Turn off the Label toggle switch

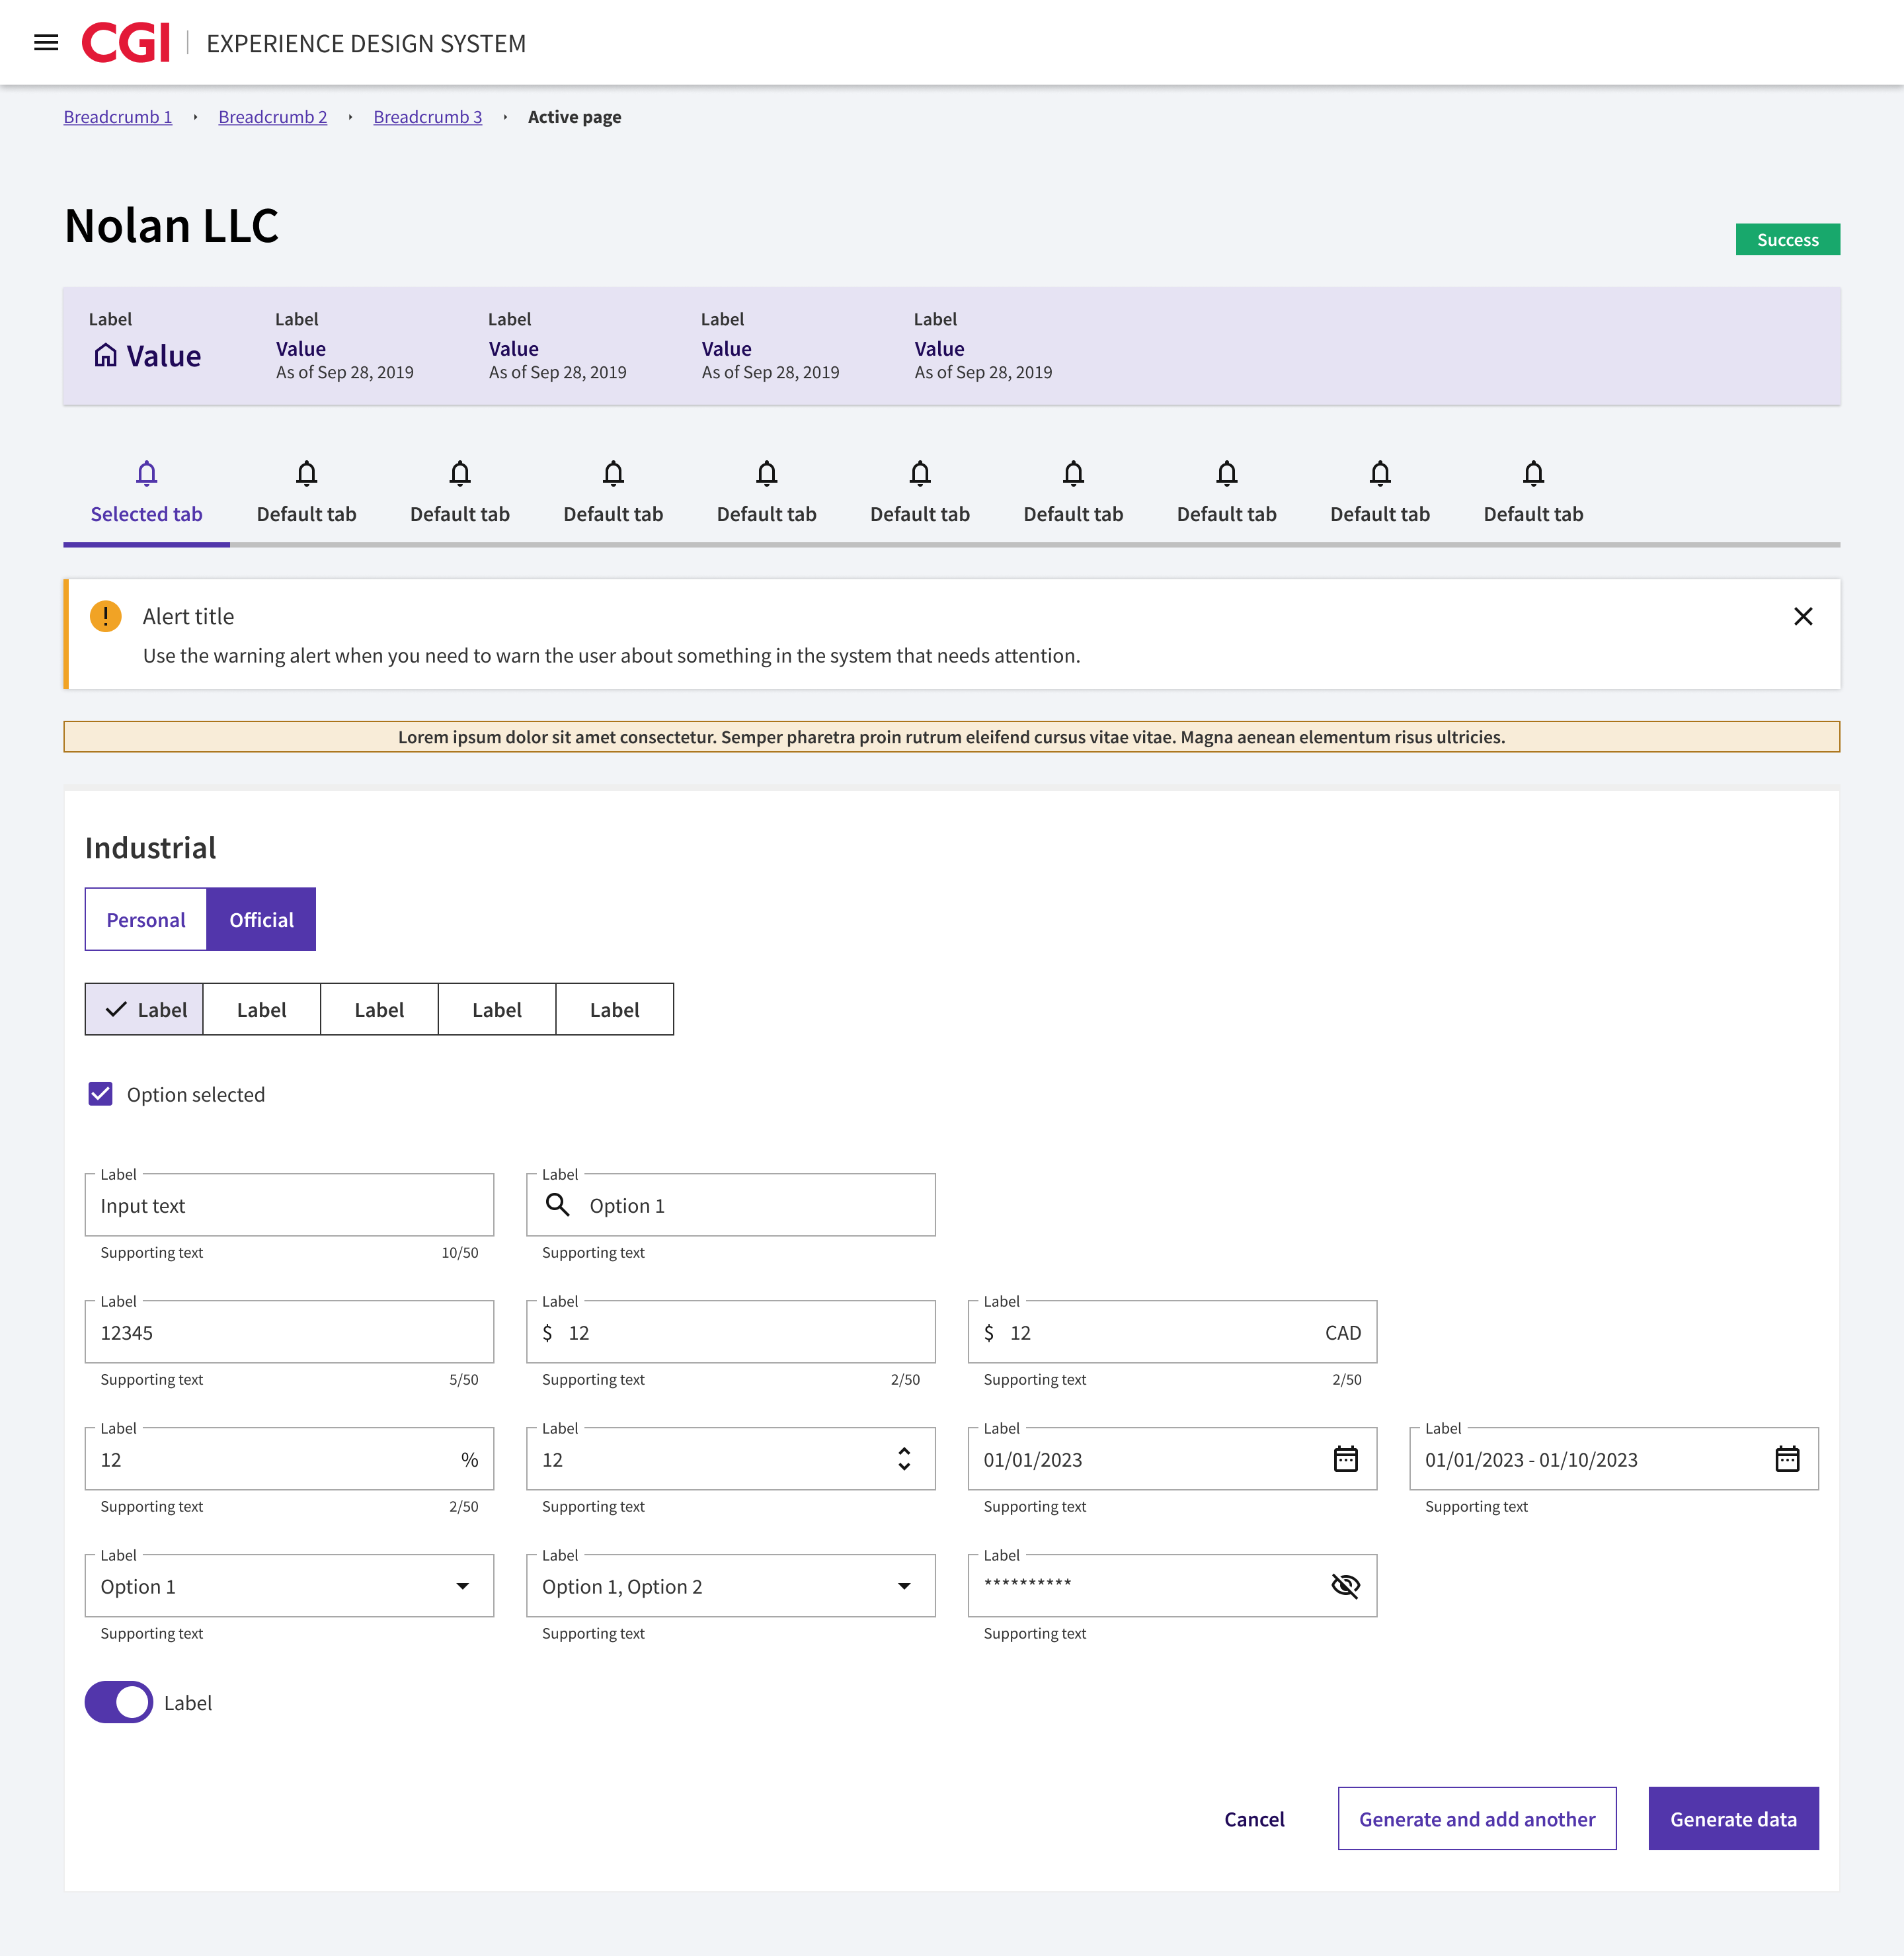[x=119, y=1702]
